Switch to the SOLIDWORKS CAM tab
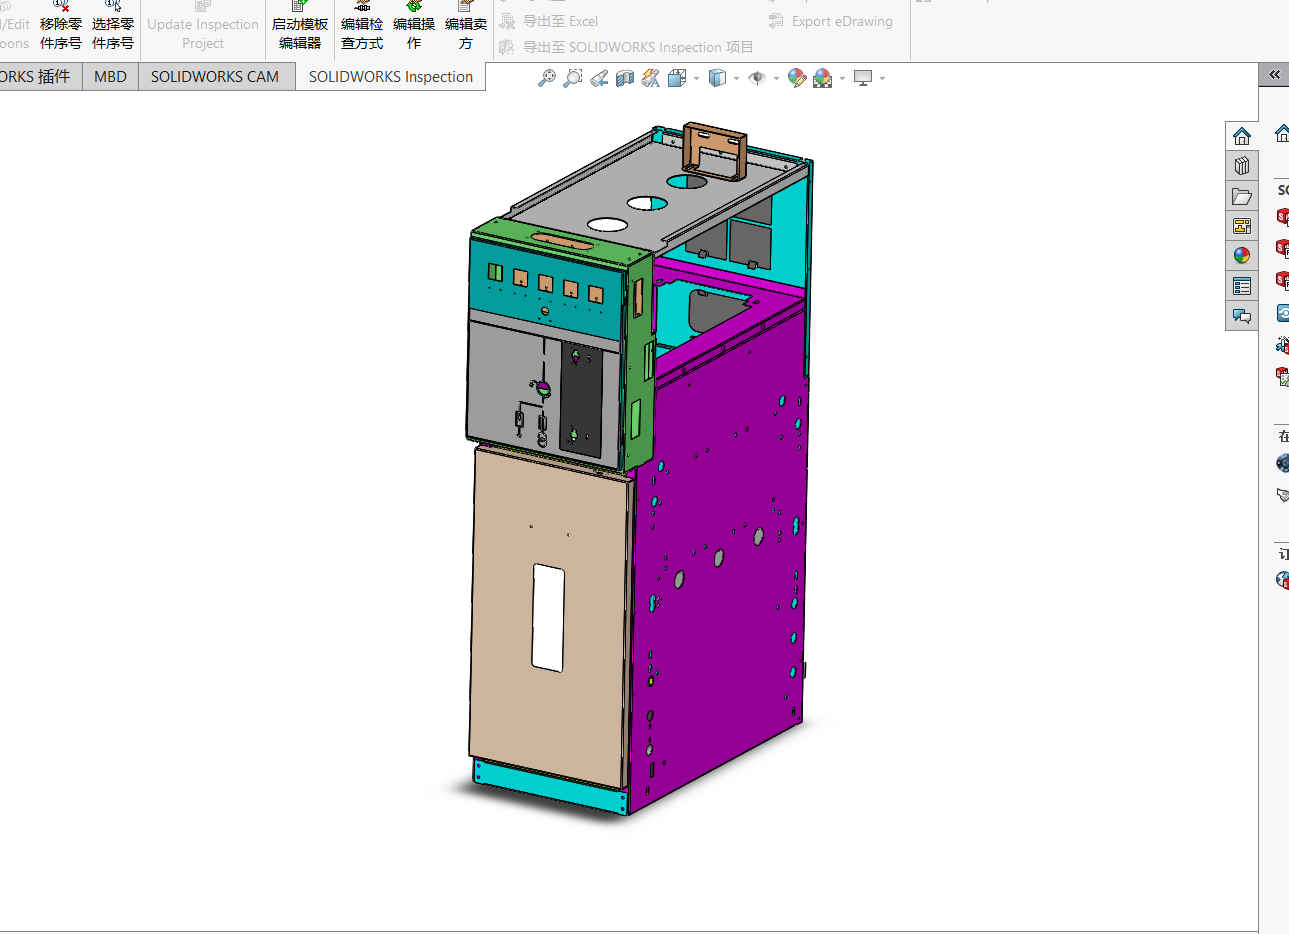1289x934 pixels. (x=214, y=77)
